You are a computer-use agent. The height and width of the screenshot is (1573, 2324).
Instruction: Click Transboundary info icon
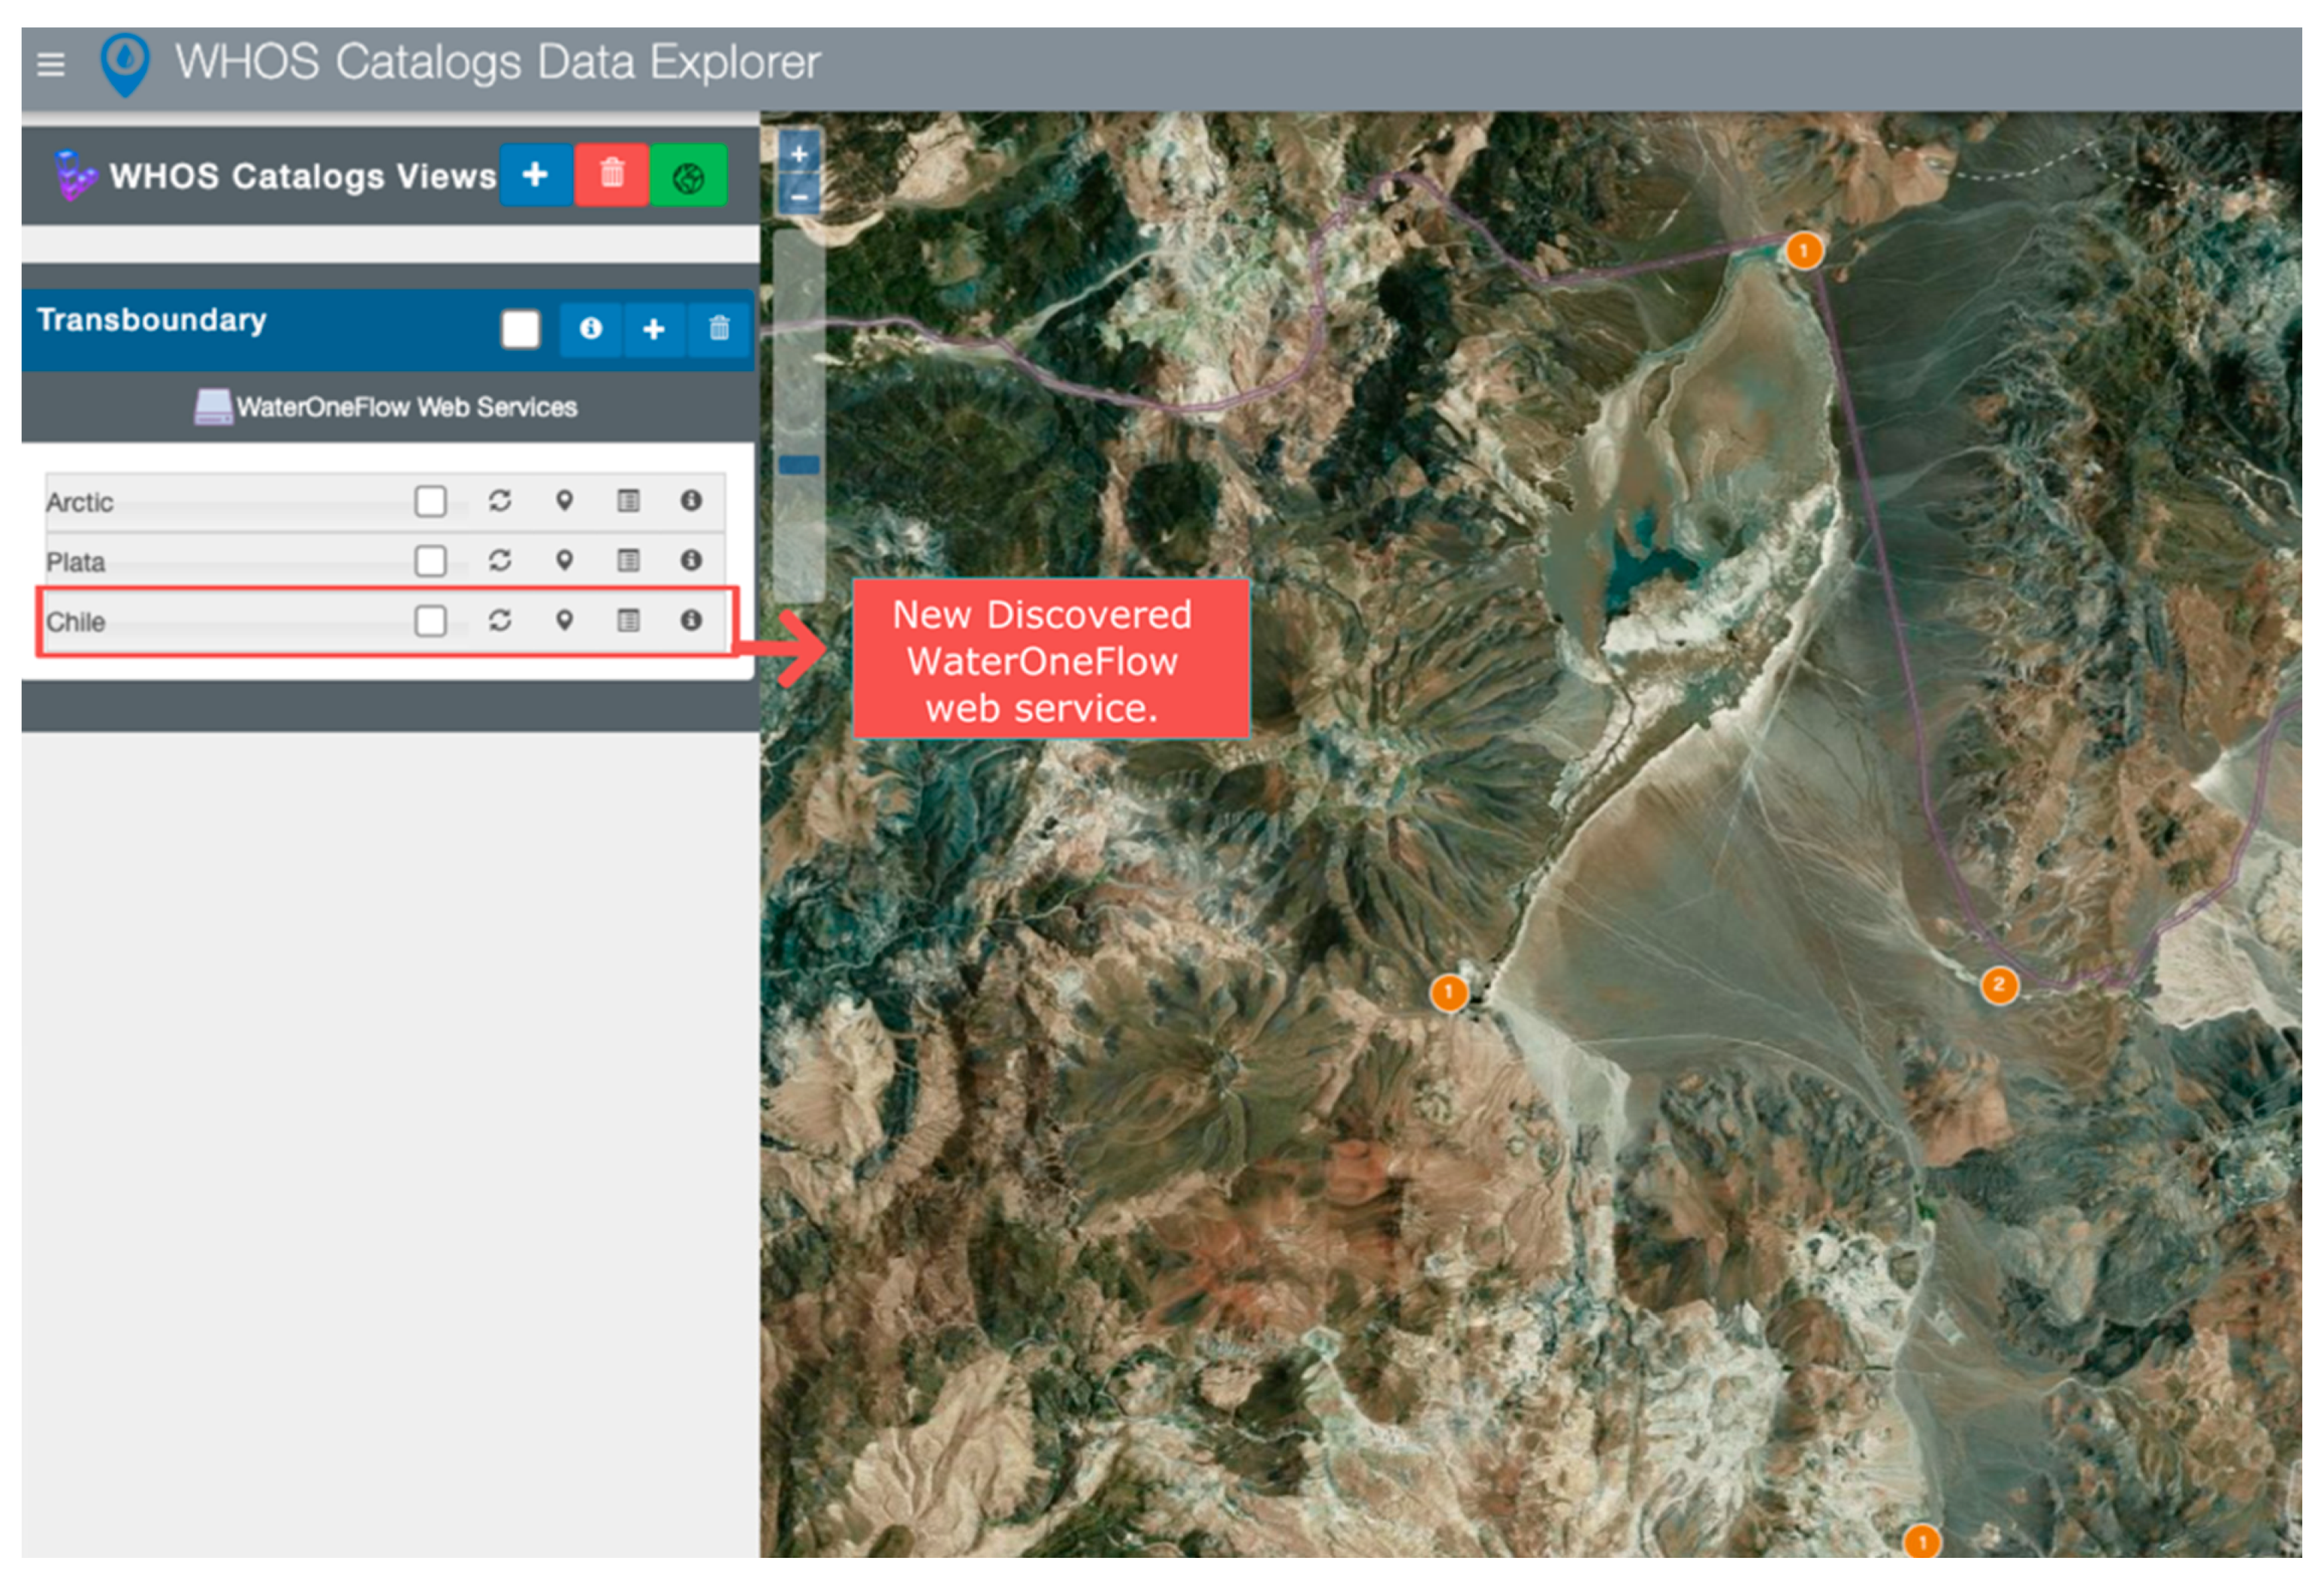pos(590,328)
